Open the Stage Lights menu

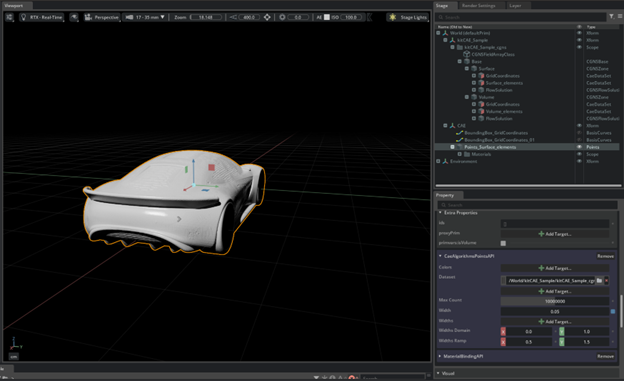[x=408, y=17]
